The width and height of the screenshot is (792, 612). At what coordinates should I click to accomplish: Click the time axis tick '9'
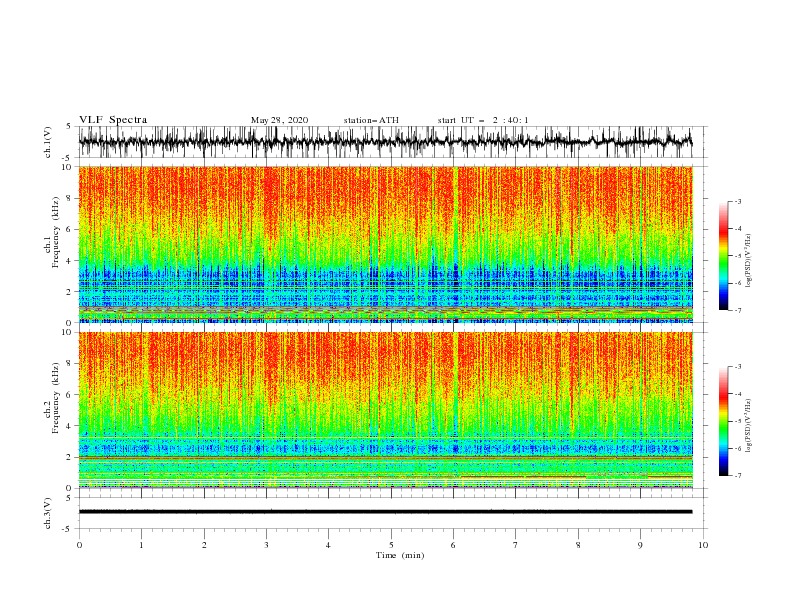point(640,545)
